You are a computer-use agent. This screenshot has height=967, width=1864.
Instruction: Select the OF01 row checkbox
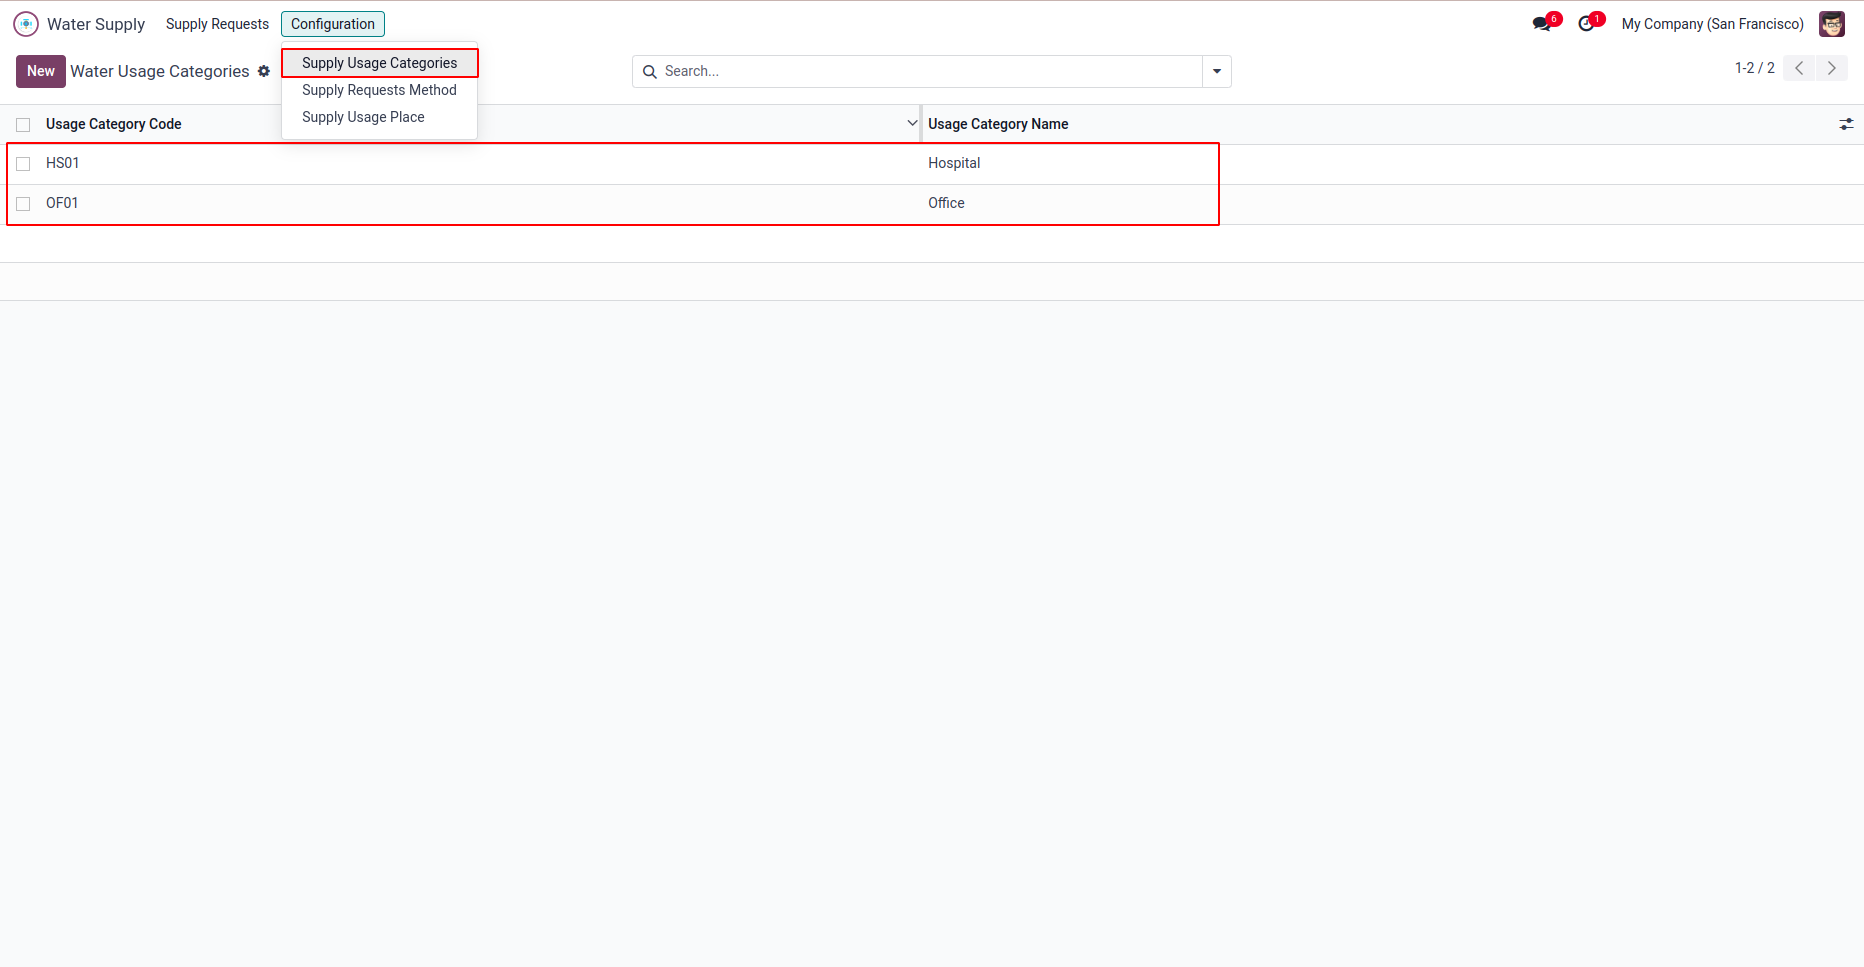pos(23,204)
